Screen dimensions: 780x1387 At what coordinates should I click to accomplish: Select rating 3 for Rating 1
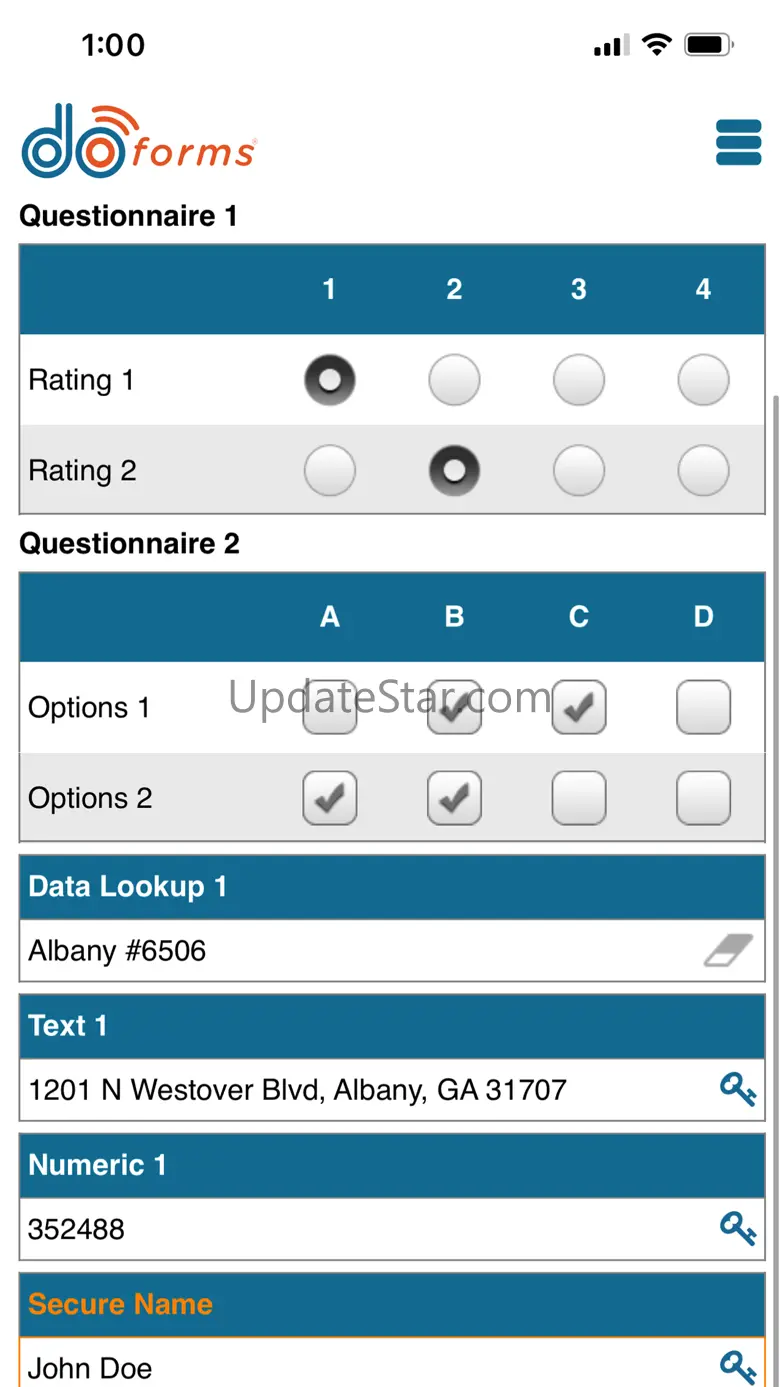(579, 380)
